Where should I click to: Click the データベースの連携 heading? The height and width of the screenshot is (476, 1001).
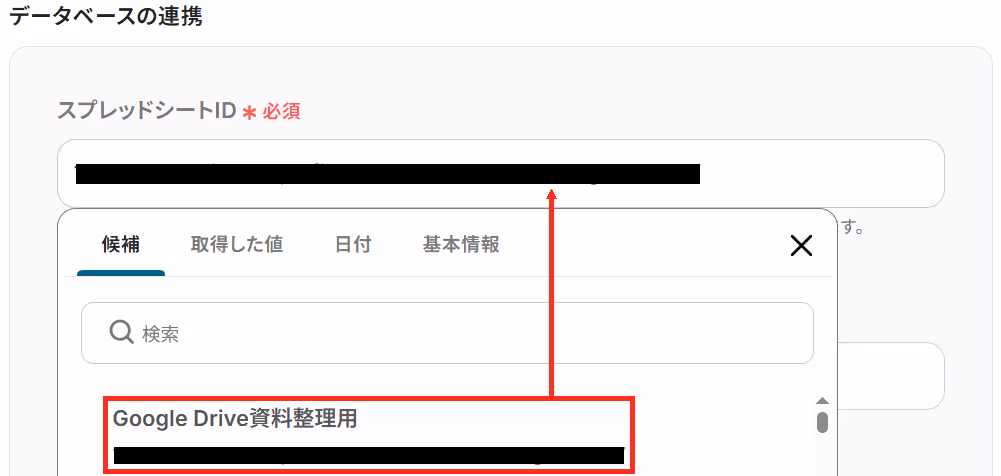pos(106,16)
